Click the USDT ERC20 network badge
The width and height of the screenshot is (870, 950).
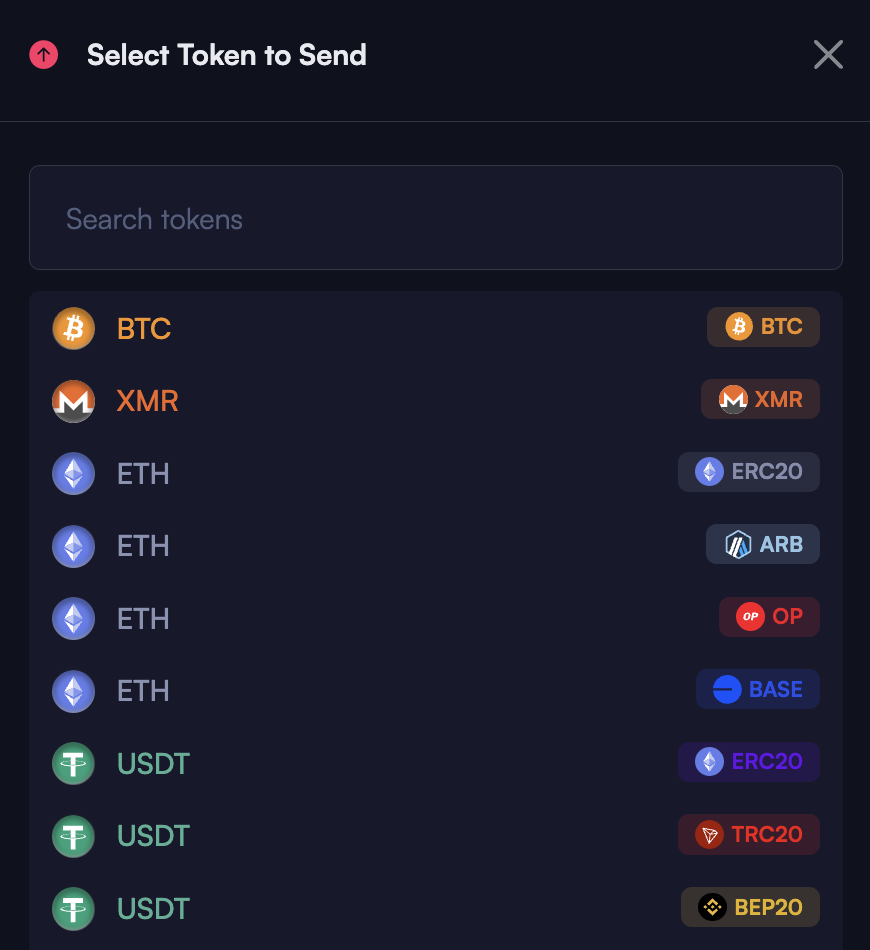tap(748, 762)
